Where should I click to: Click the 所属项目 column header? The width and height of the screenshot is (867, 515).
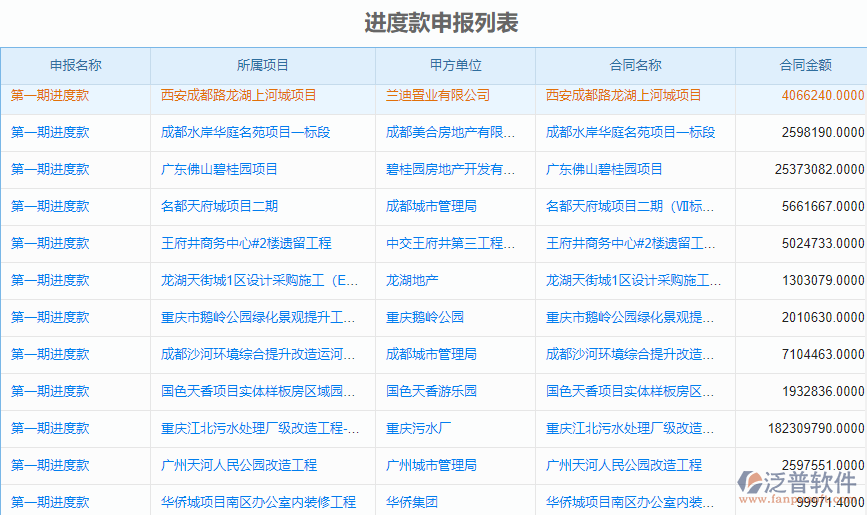click(263, 65)
